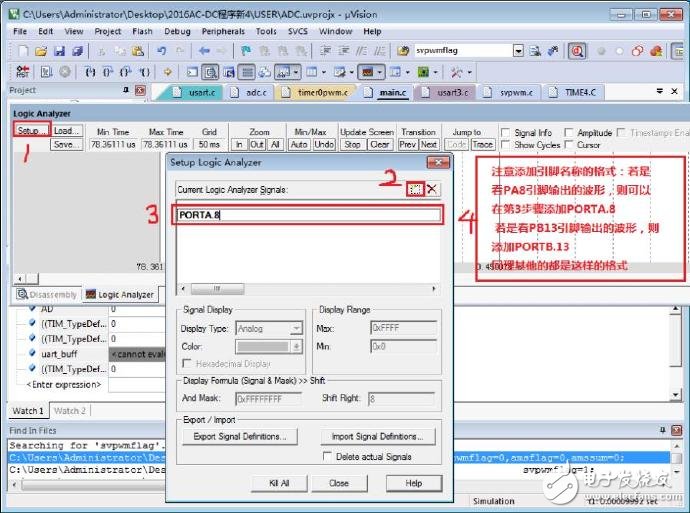Expand the Display Type Analog dropdown
Screen dimensions: 690x513
click(x=297, y=328)
